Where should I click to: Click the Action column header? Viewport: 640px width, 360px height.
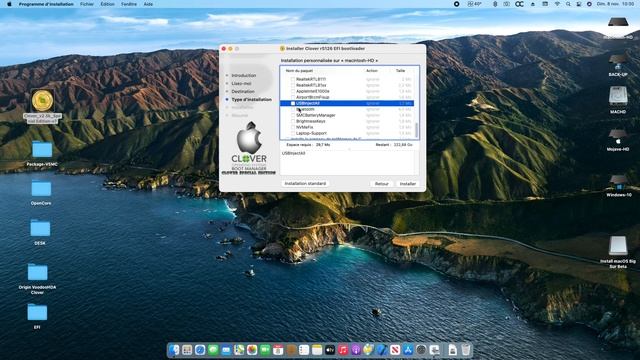(372, 71)
